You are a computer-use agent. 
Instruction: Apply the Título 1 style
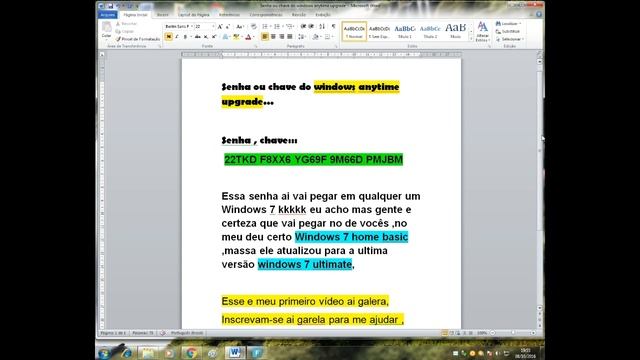coord(404,31)
